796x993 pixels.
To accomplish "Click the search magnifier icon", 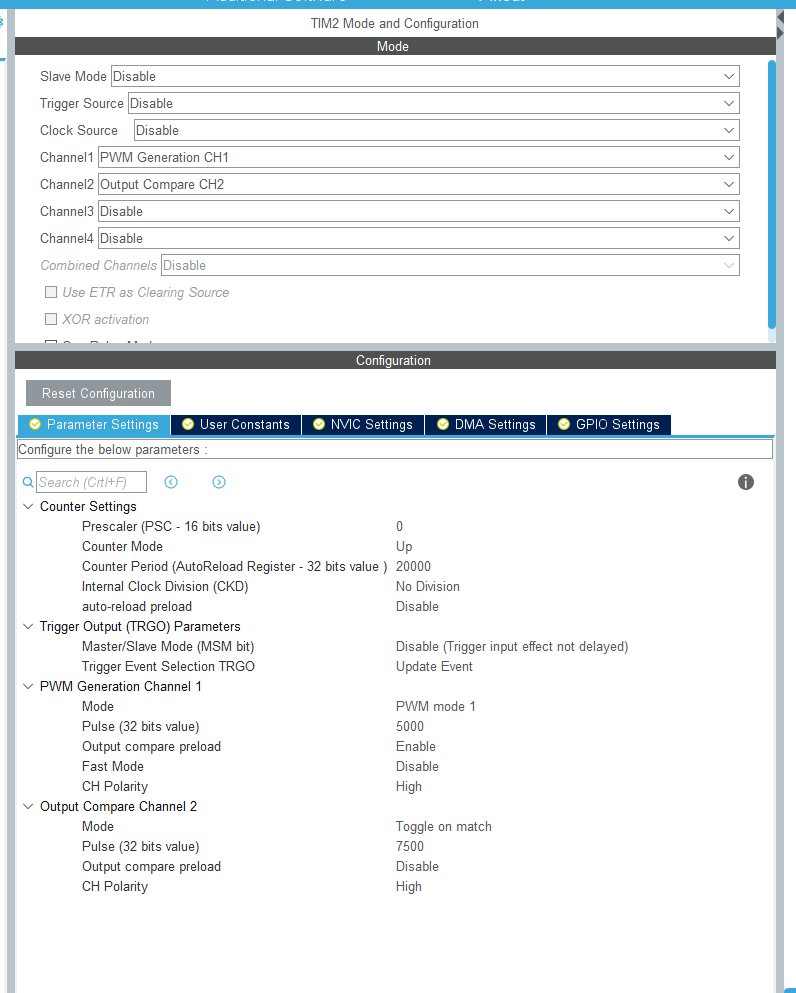I will pos(28,482).
